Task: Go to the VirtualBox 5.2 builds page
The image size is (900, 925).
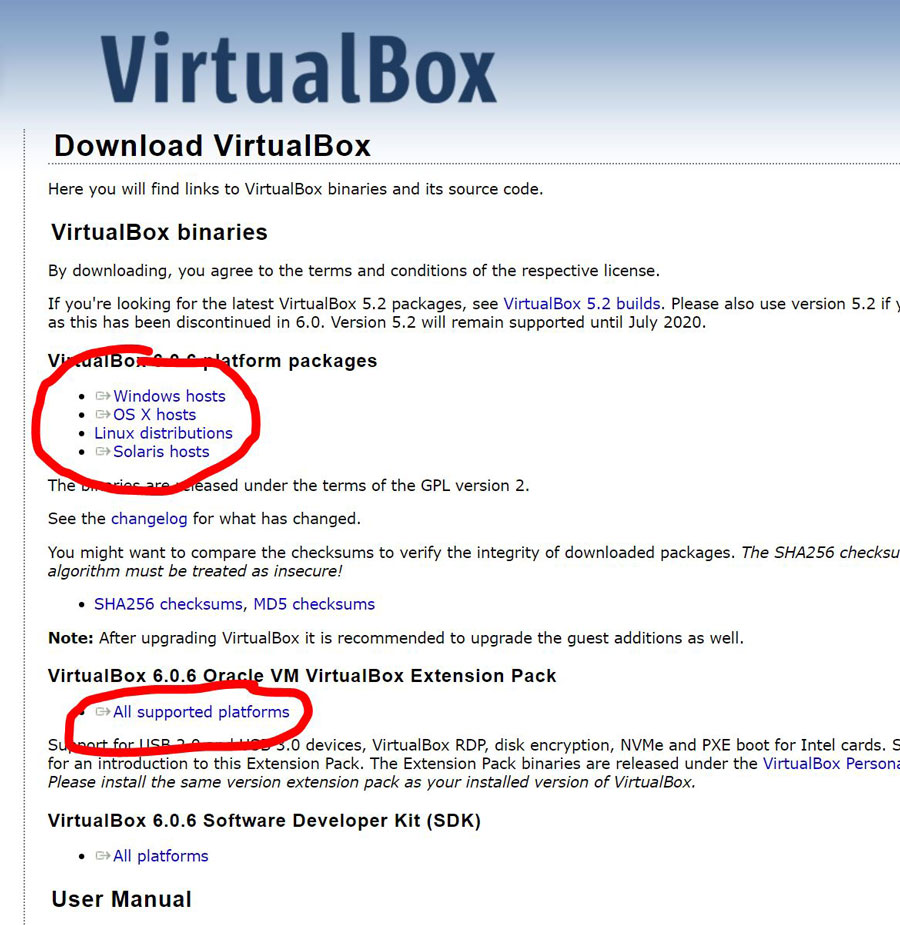Action: pos(581,303)
